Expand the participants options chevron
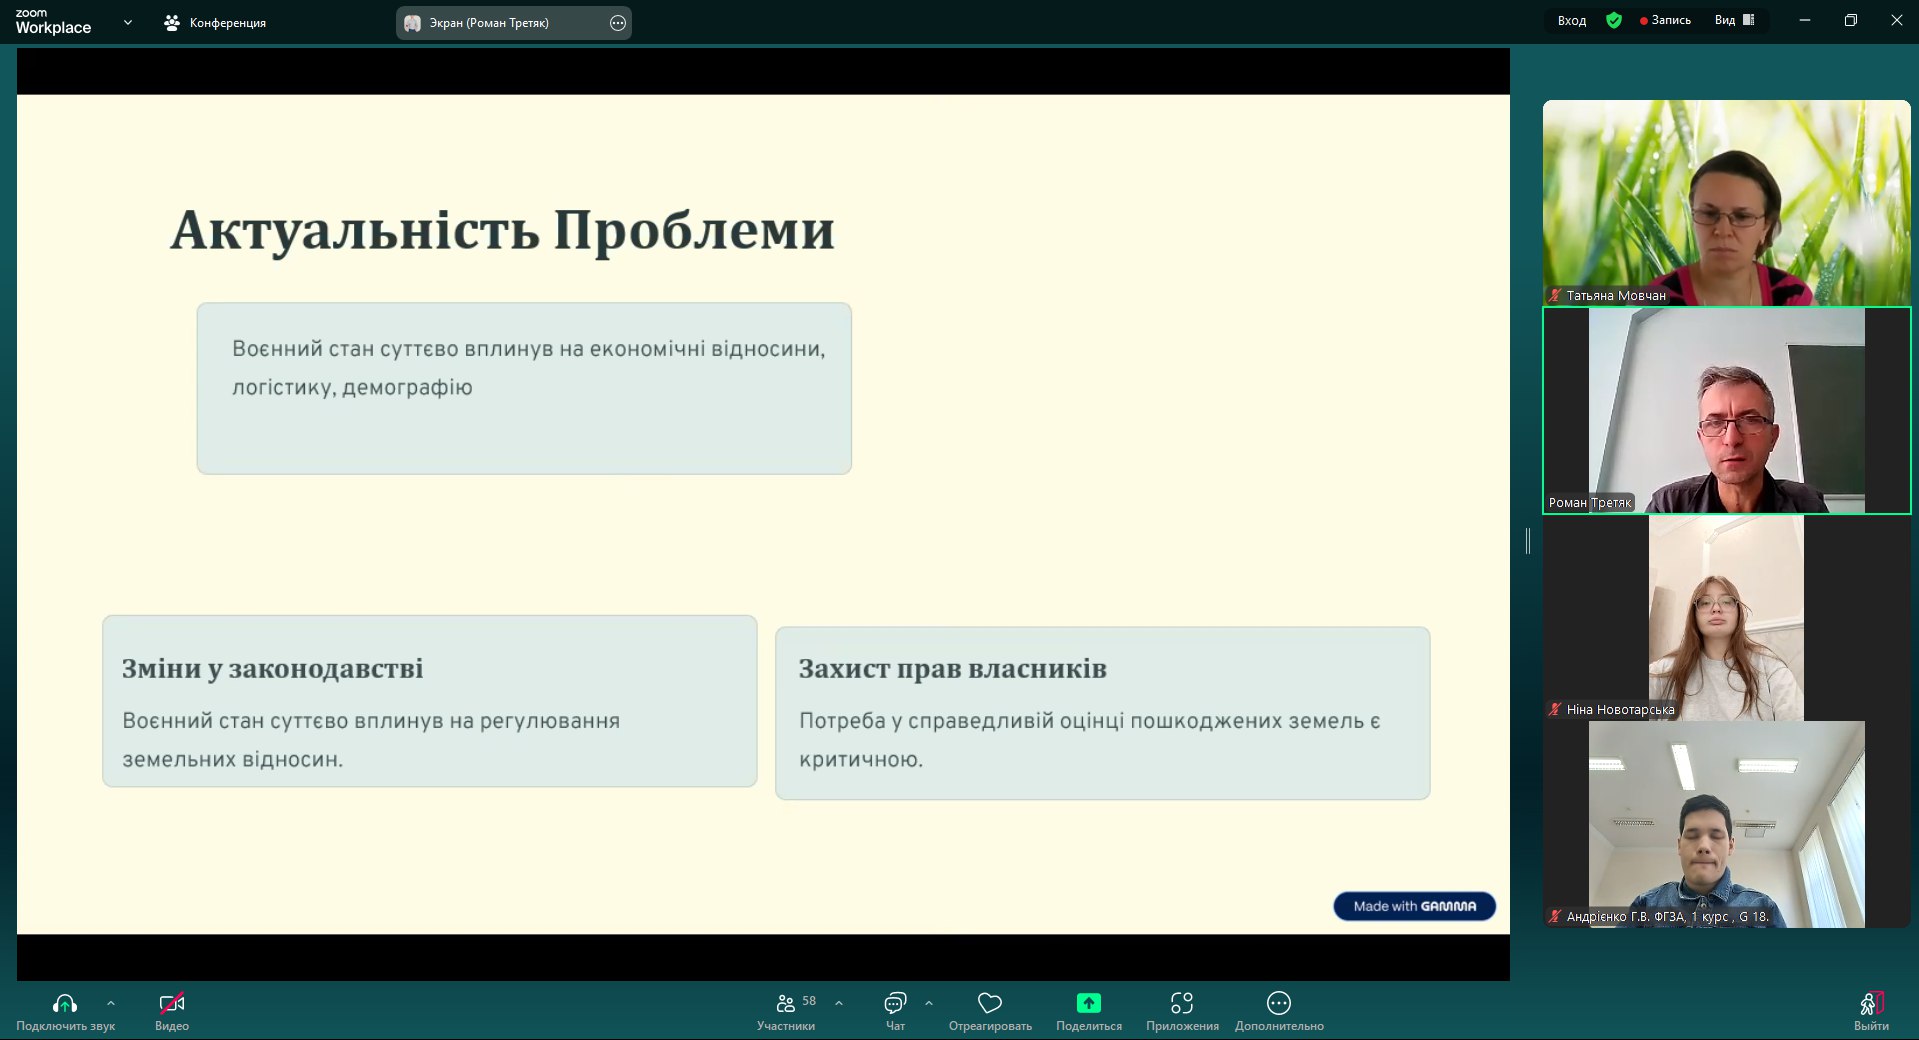The image size is (1919, 1040). 839,1003
